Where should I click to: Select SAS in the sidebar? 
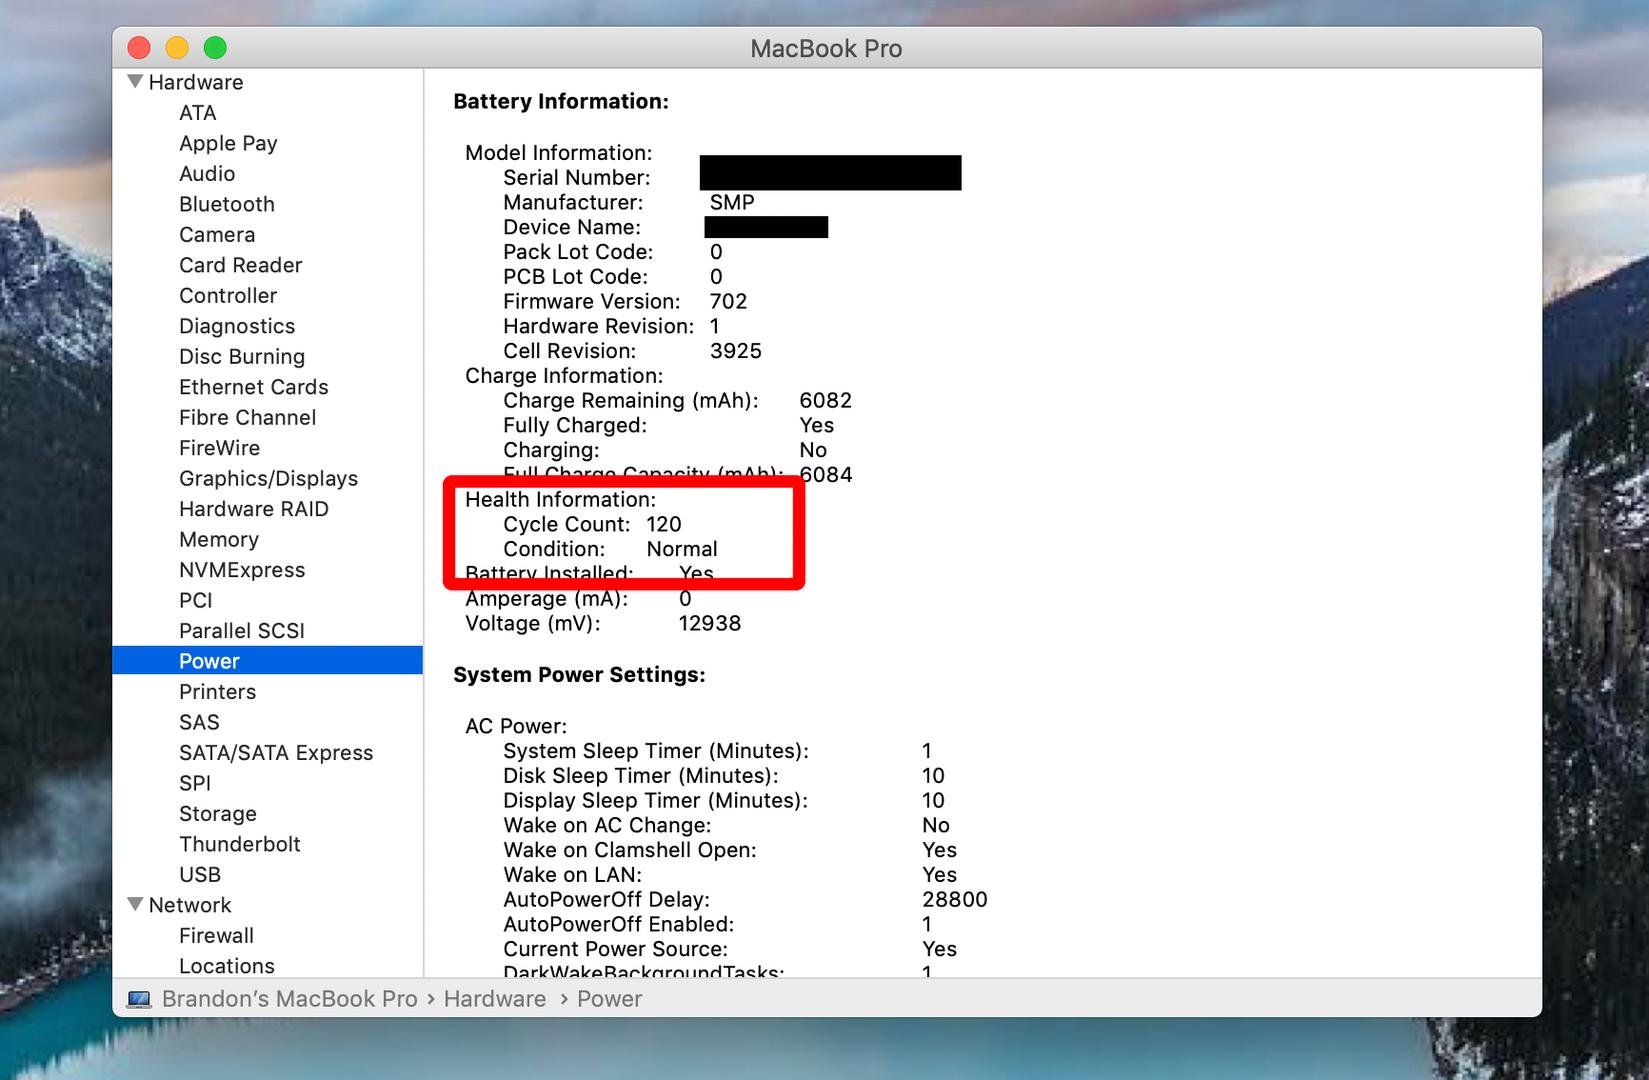coord(199,722)
